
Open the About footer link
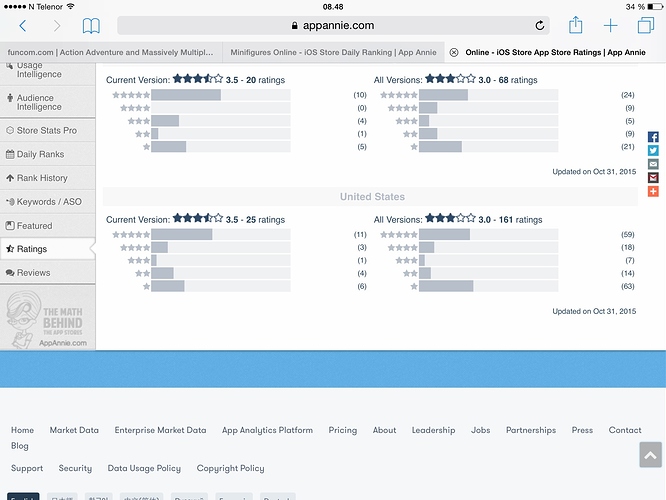[384, 430]
